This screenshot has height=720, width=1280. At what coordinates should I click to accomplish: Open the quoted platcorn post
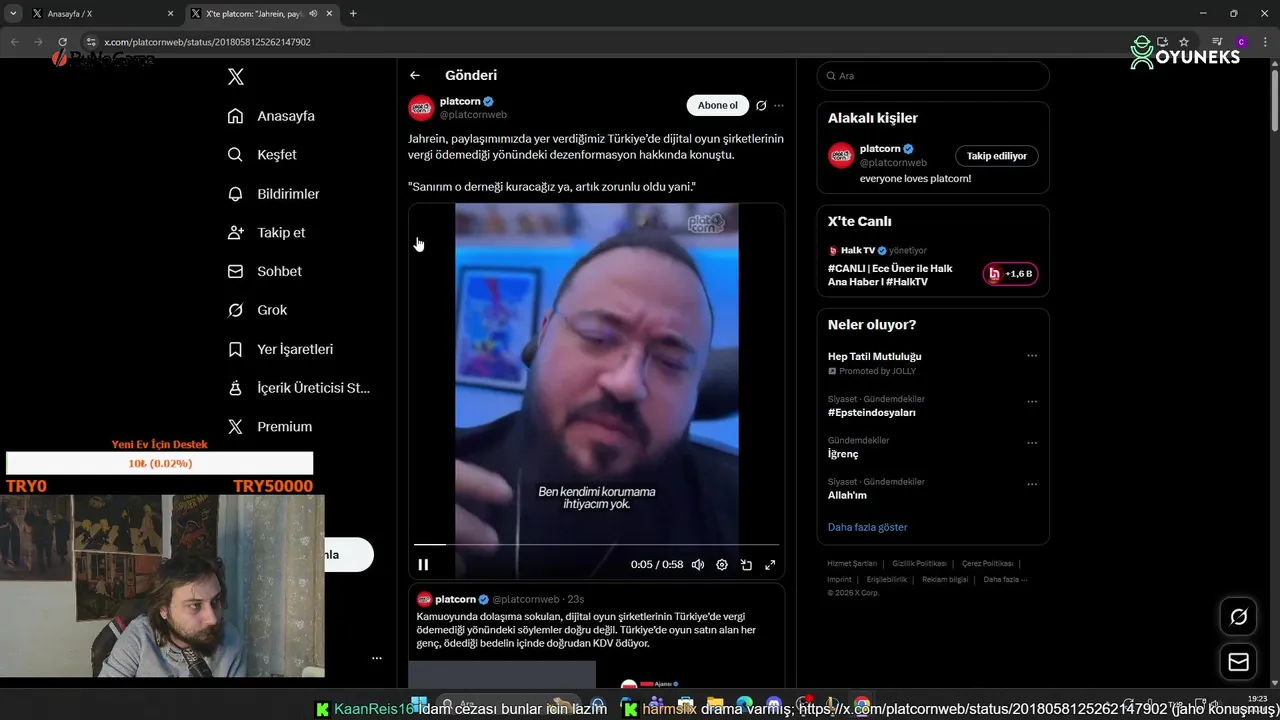(596, 636)
